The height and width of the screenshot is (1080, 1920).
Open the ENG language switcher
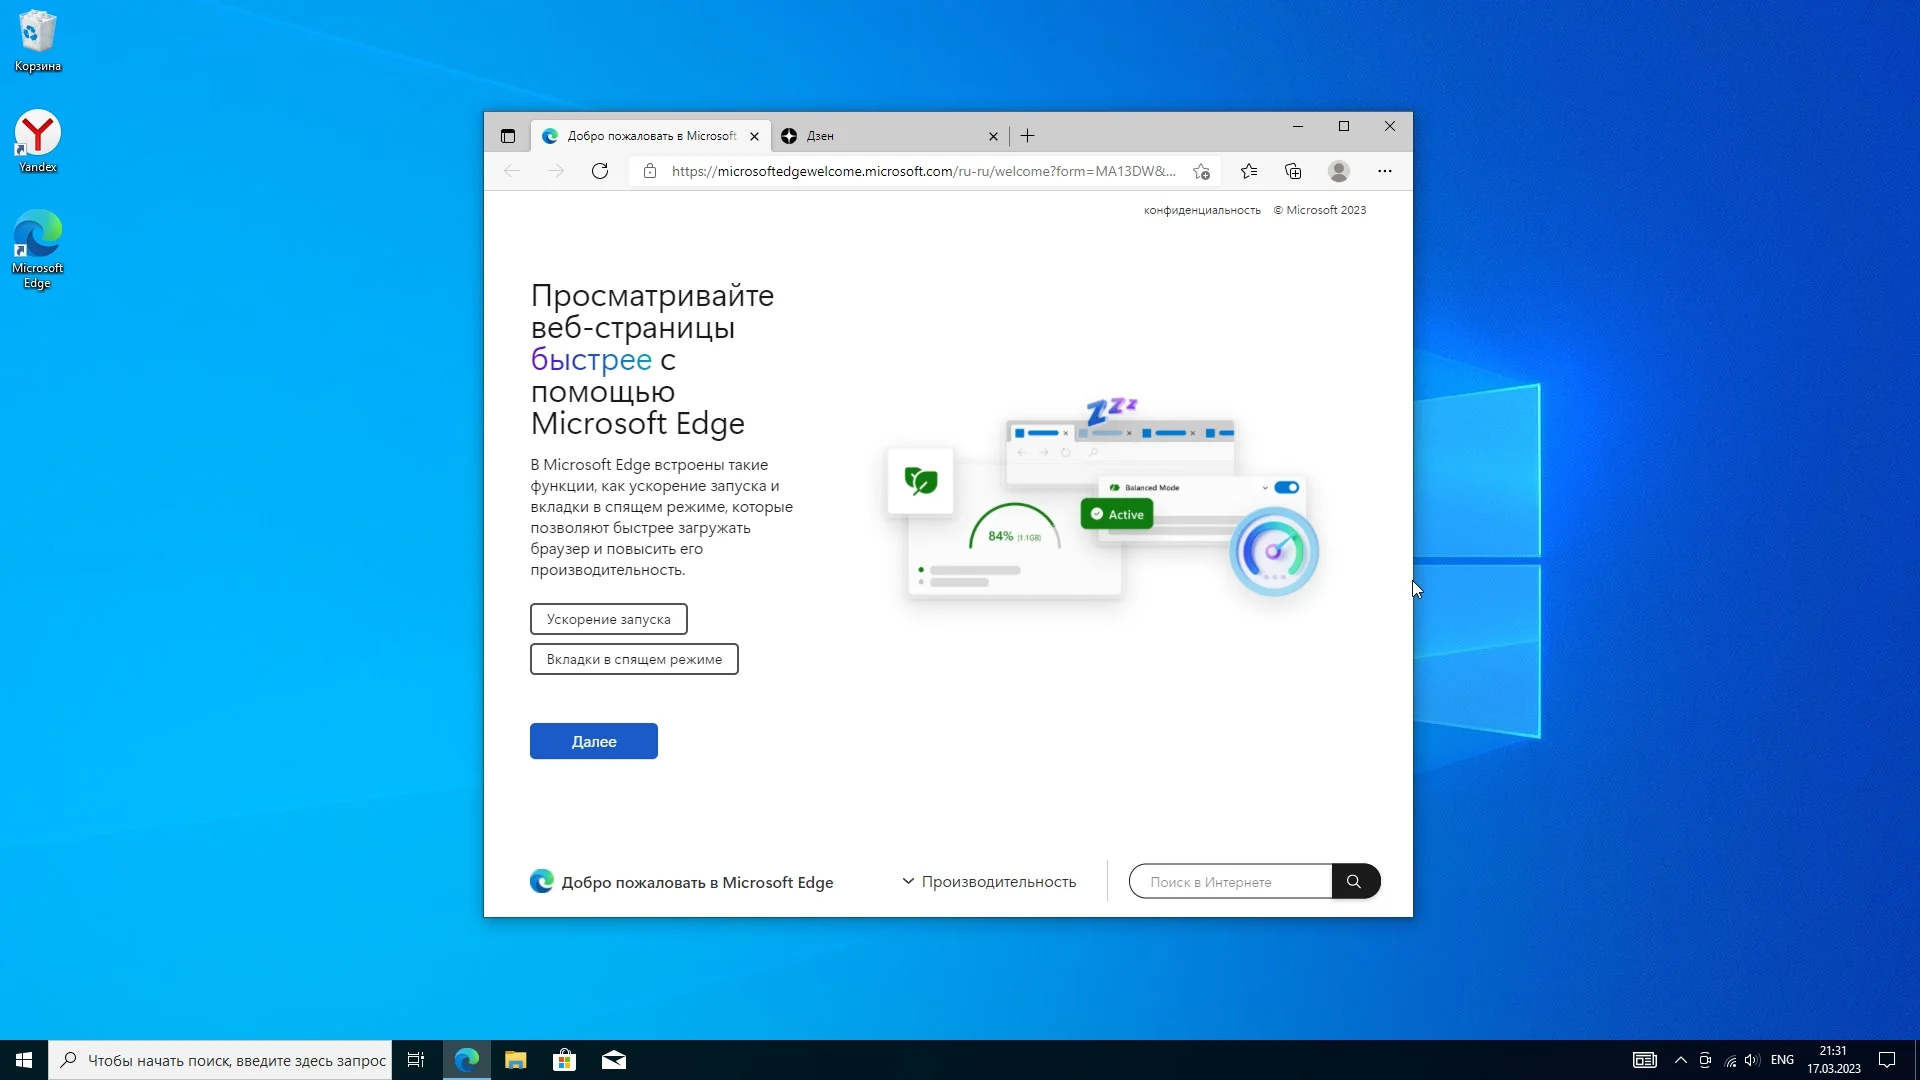[1782, 1060]
